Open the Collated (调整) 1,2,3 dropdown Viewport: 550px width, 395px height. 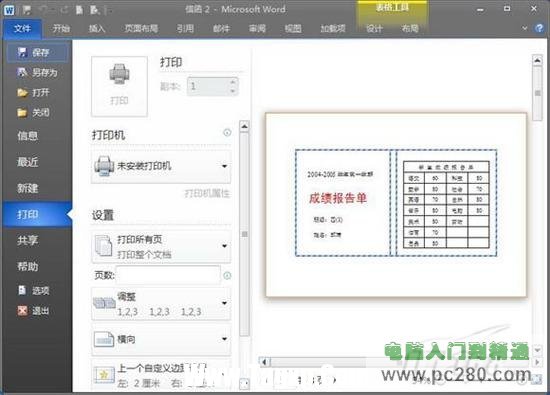161,304
